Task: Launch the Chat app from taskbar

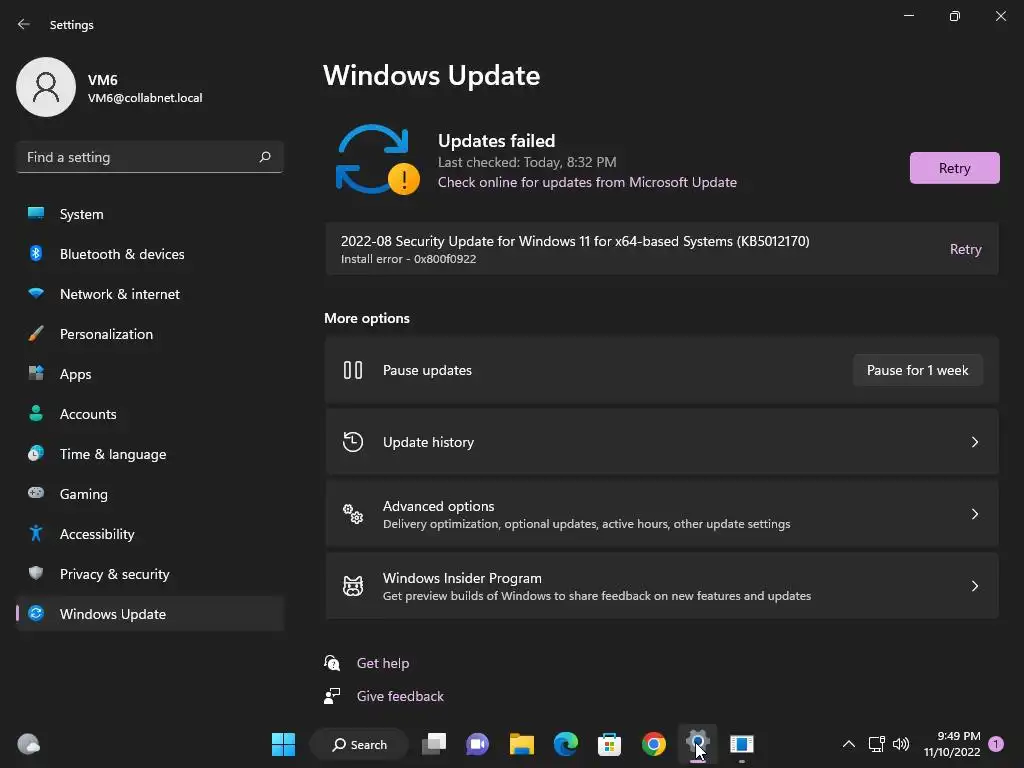Action: pyautogui.click(x=477, y=744)
